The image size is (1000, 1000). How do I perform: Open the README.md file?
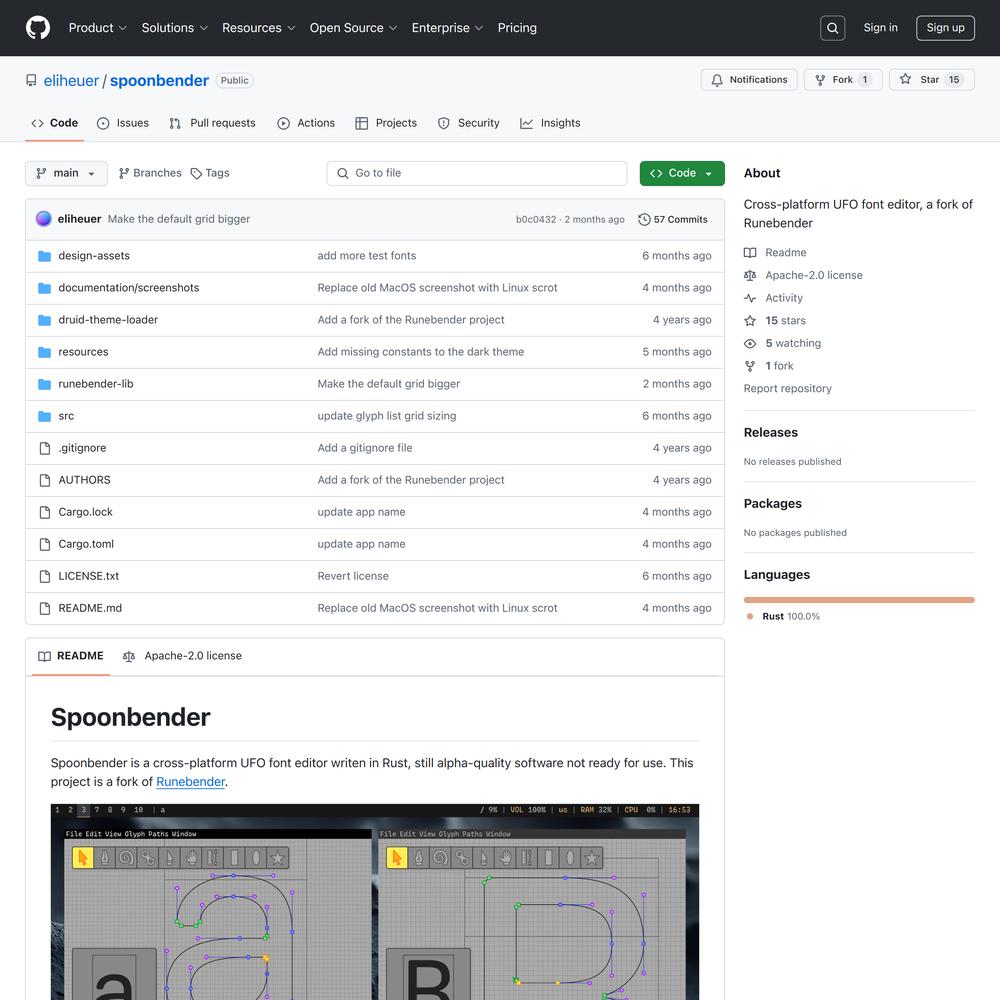click(x=90, y=608)
